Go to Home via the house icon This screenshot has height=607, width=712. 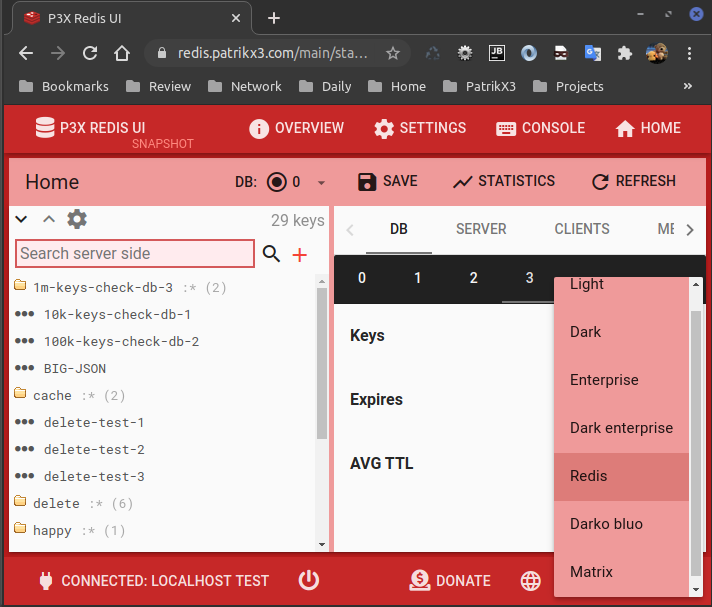[x=625, y=128]
